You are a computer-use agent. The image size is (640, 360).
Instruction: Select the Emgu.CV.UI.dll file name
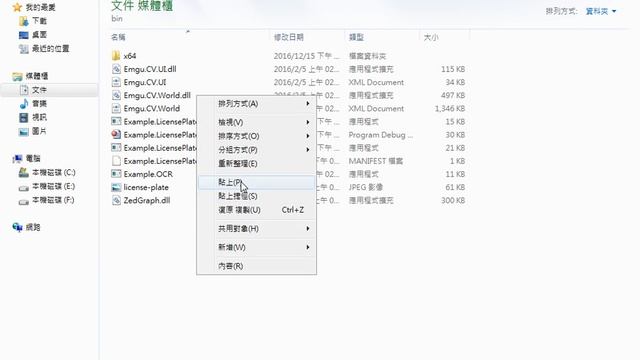click(x=150, y=69)
